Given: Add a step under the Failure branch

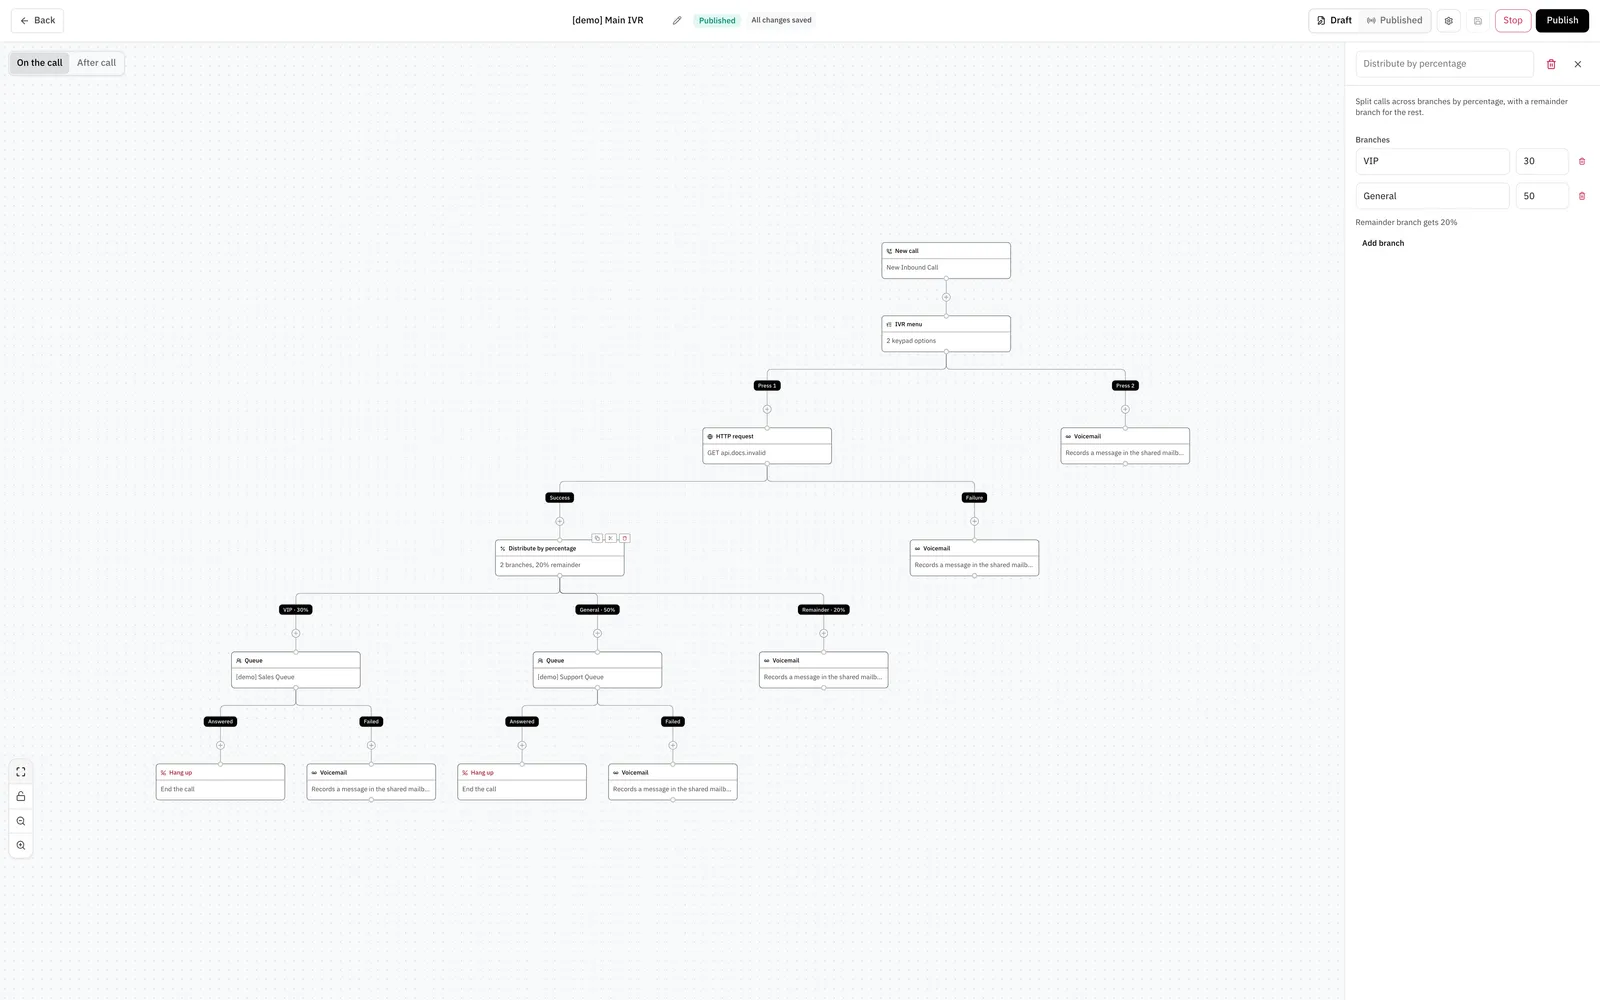Looking at the screenshot, I should pos(974,521).
